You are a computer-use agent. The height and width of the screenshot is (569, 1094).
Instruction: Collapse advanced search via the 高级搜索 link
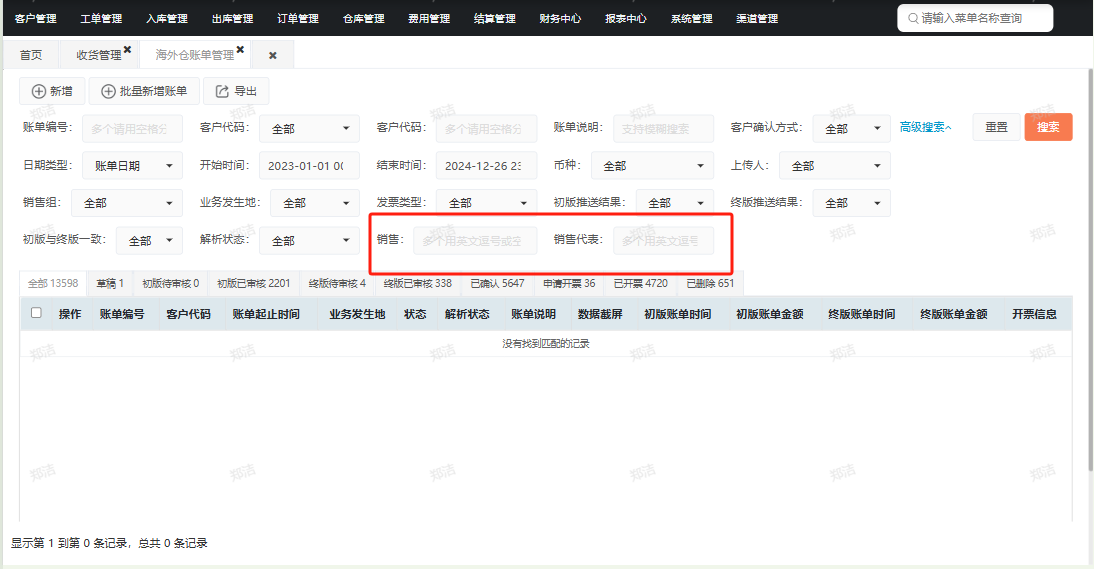[x=925, y=127]
